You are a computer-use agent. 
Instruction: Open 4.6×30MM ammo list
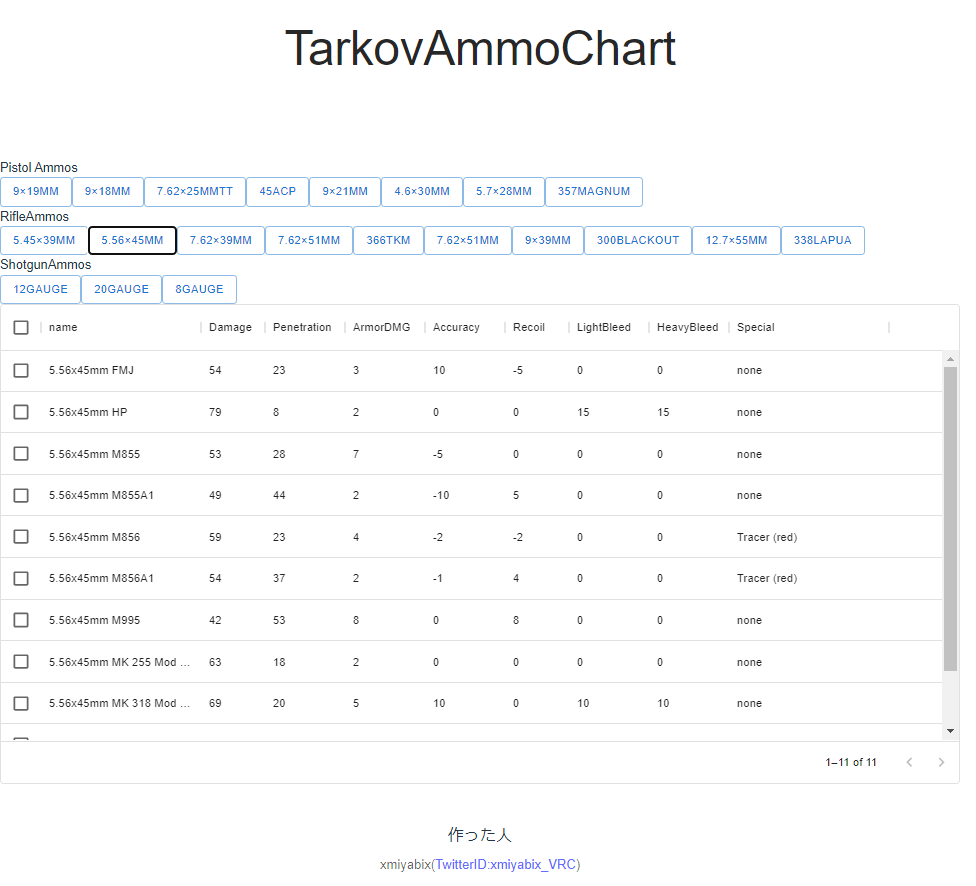point(422,192)
